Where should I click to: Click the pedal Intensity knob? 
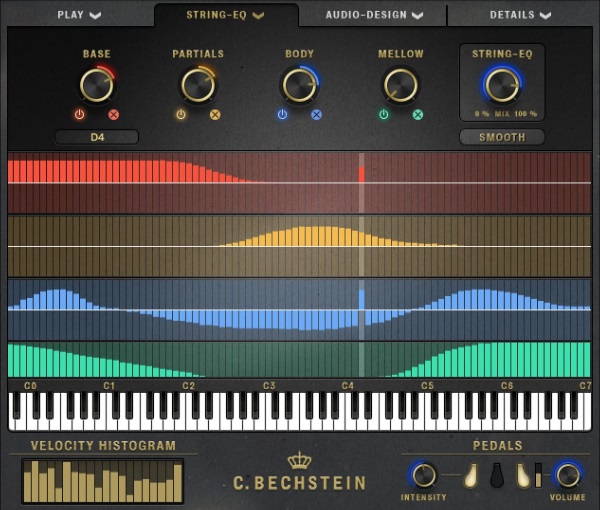(x=424, y=475)
